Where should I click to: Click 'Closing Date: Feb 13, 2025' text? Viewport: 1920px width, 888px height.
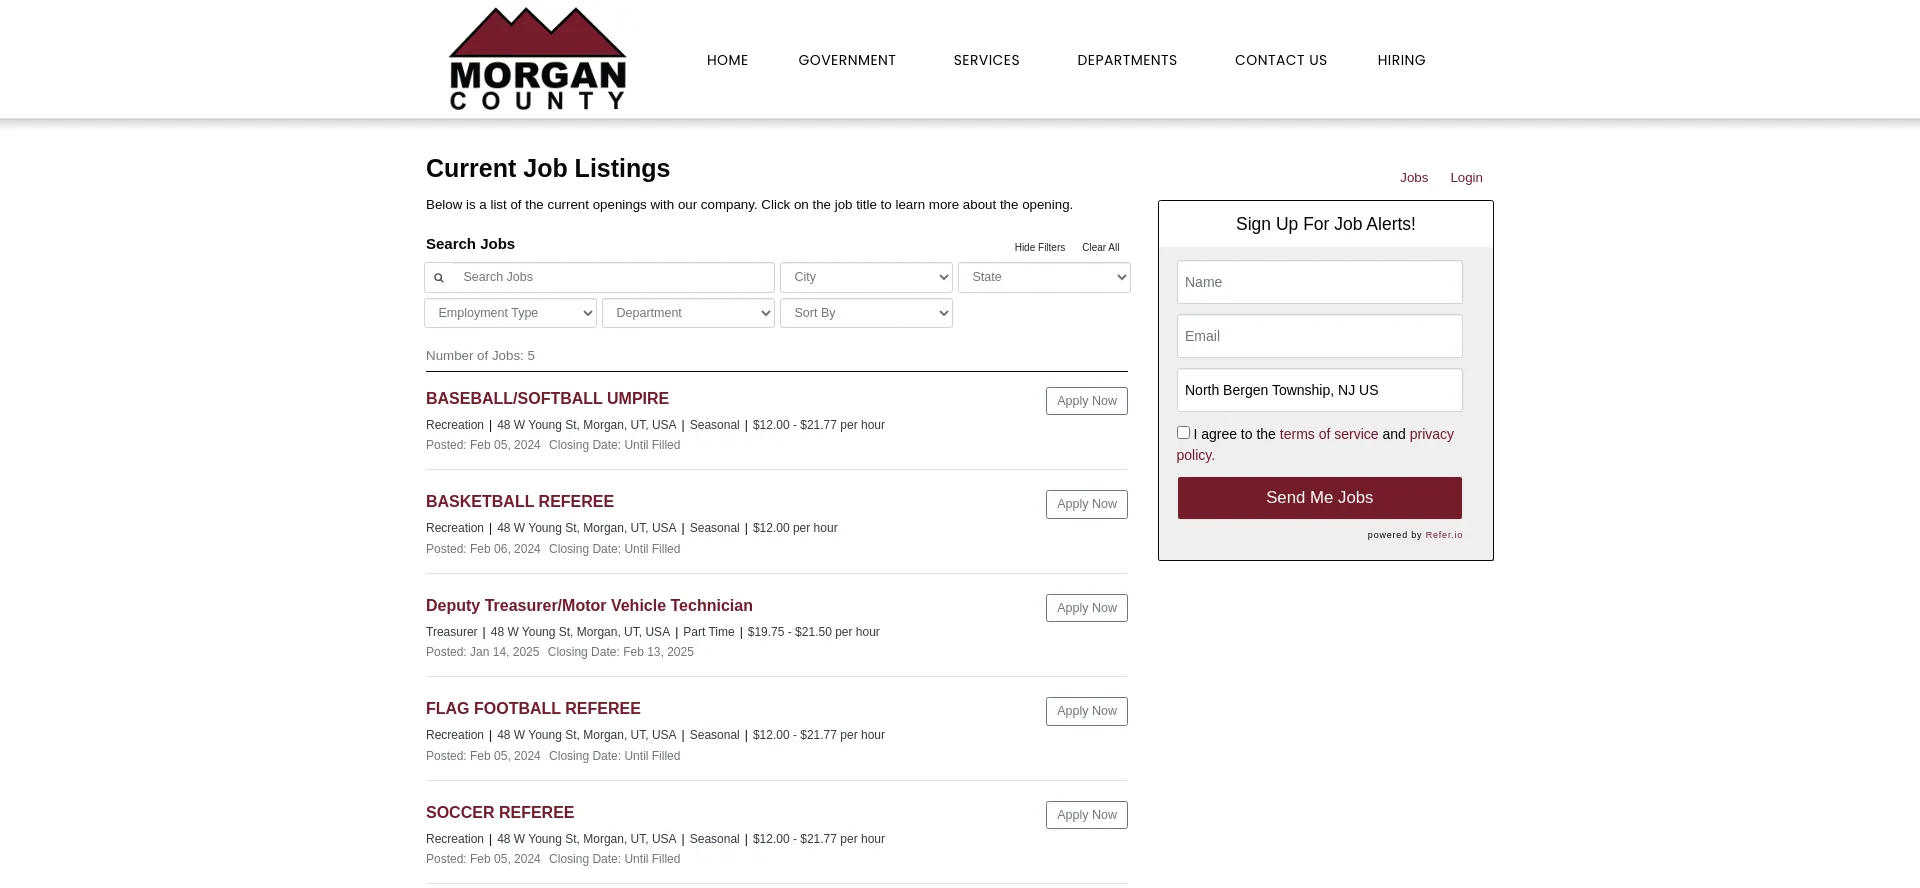click(620, 652)
